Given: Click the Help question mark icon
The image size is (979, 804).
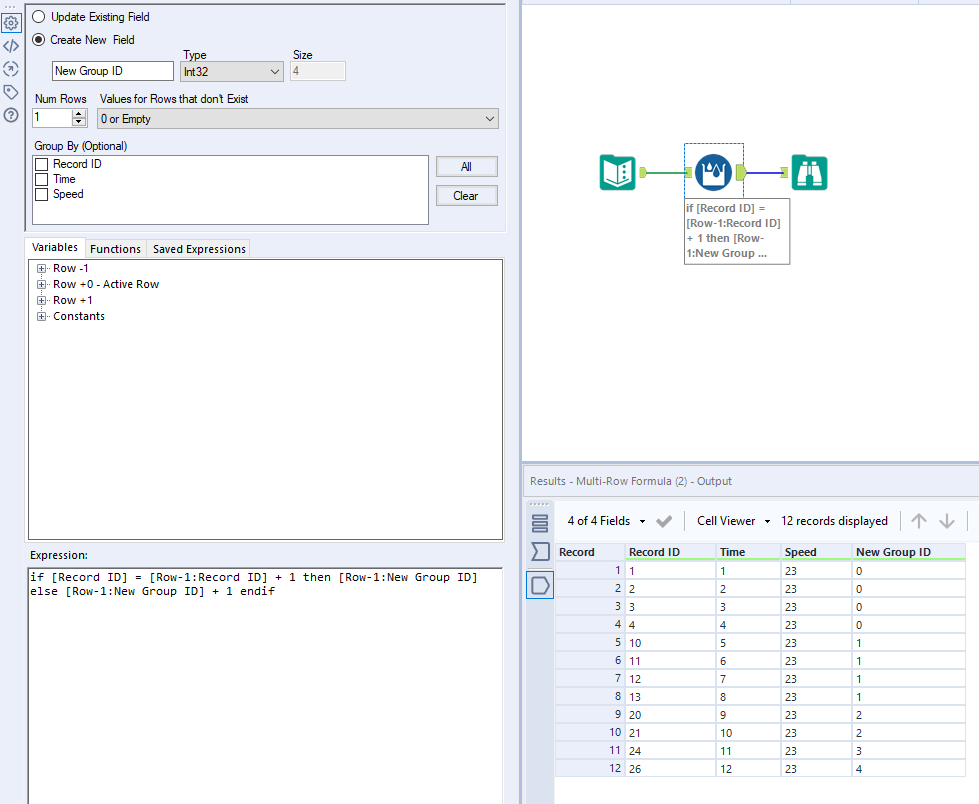Looking at the screenshot, I should 11,115.
